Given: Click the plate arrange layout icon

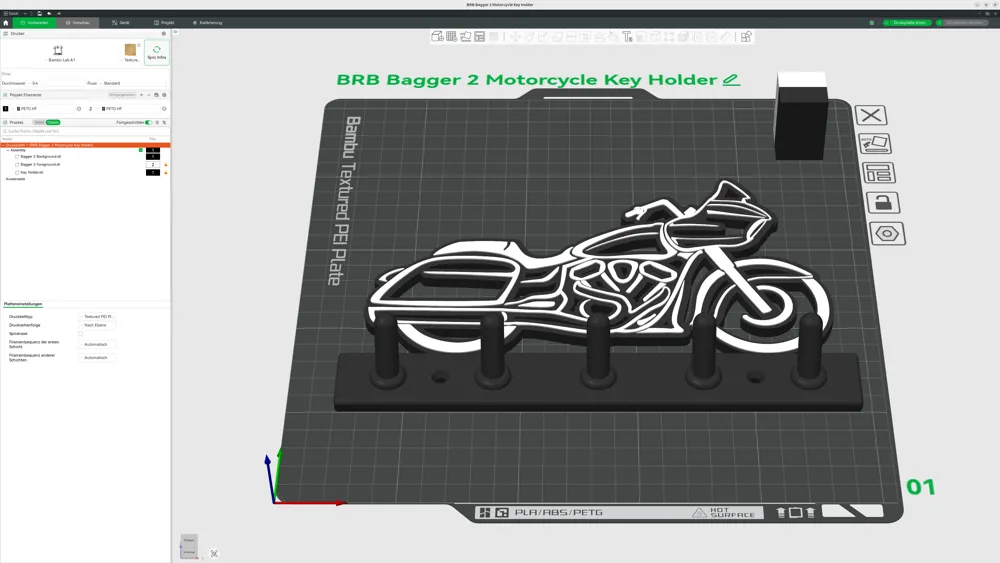Looking at the screenshot, I should click(878, 173).
